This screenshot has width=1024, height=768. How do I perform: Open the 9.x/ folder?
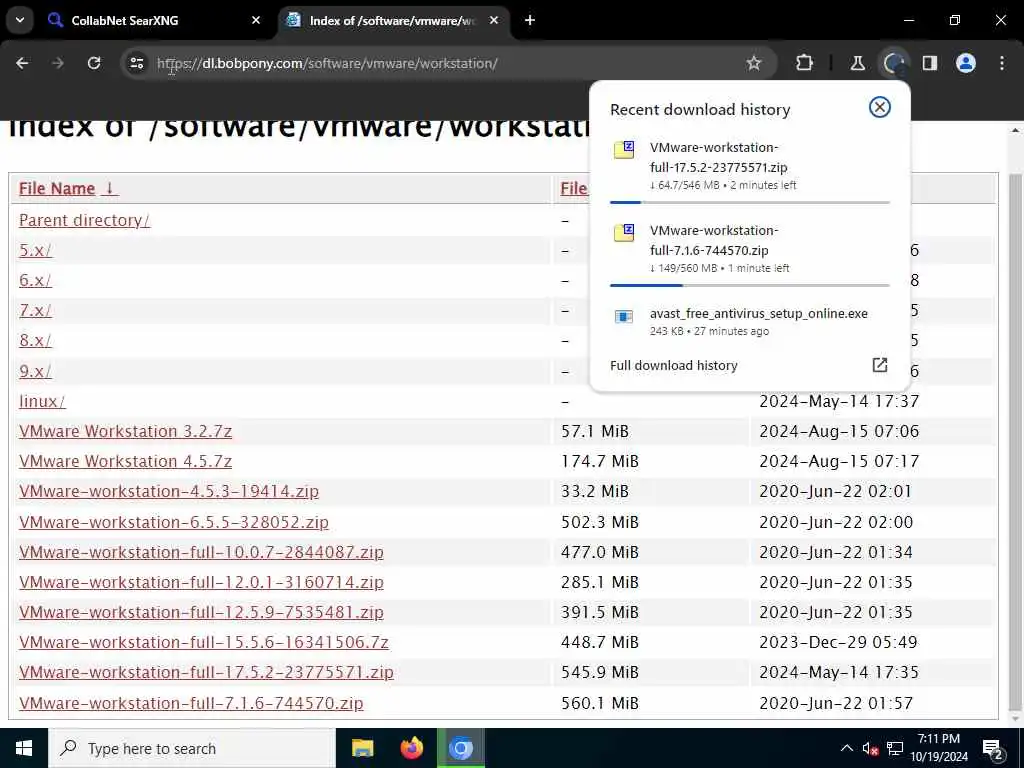pos(35,371)
